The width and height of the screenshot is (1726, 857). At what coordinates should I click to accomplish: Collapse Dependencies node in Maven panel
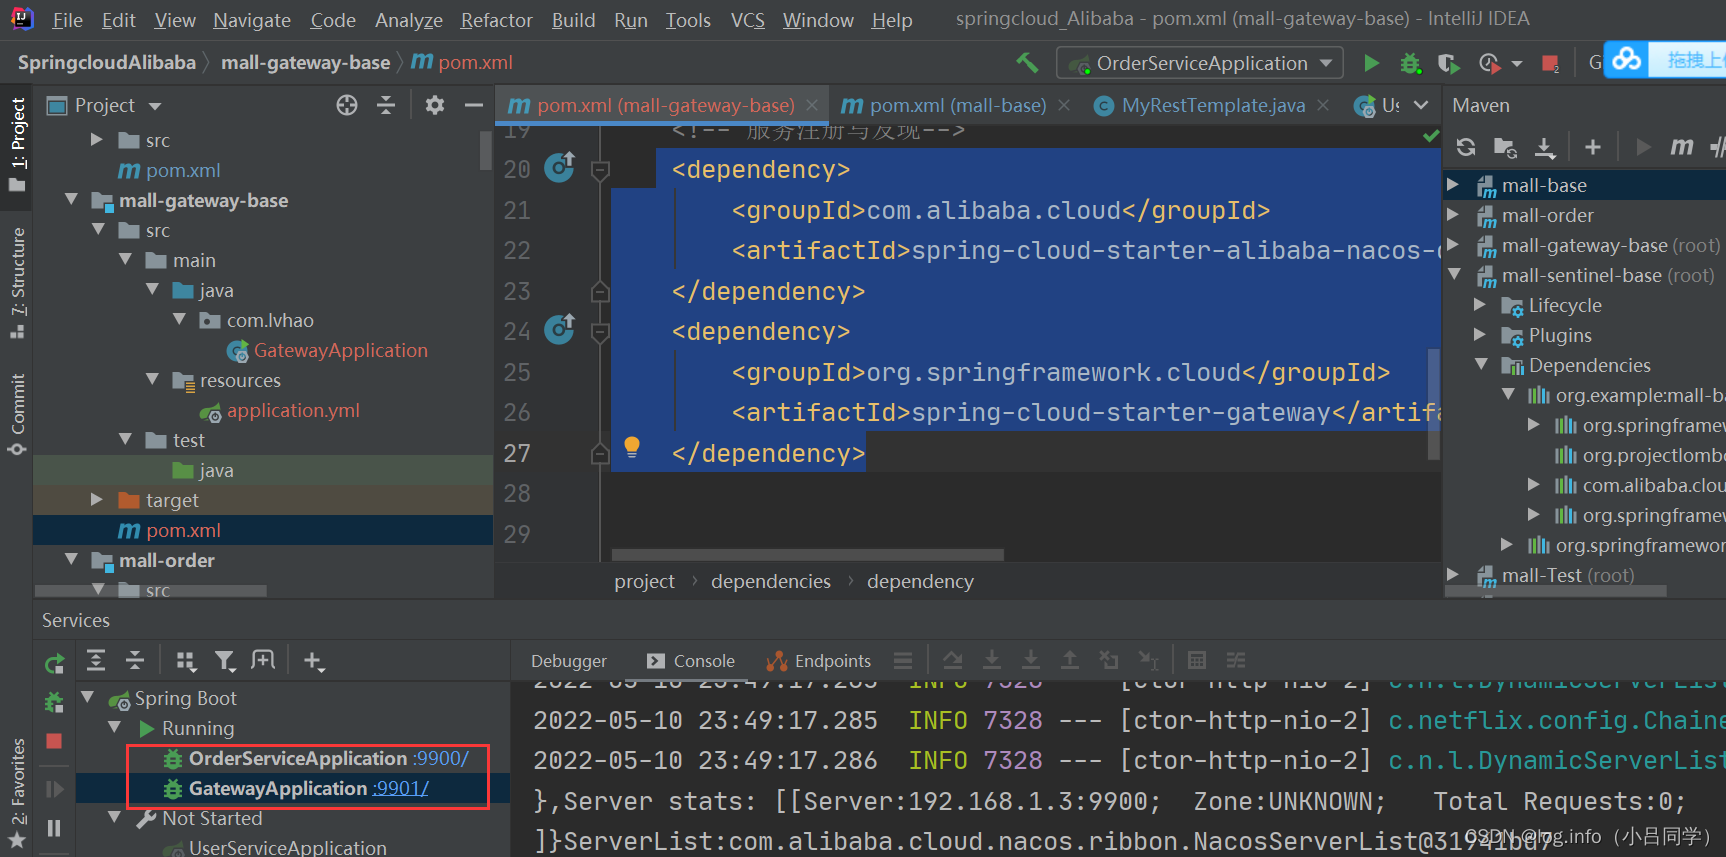[1481, 365]
